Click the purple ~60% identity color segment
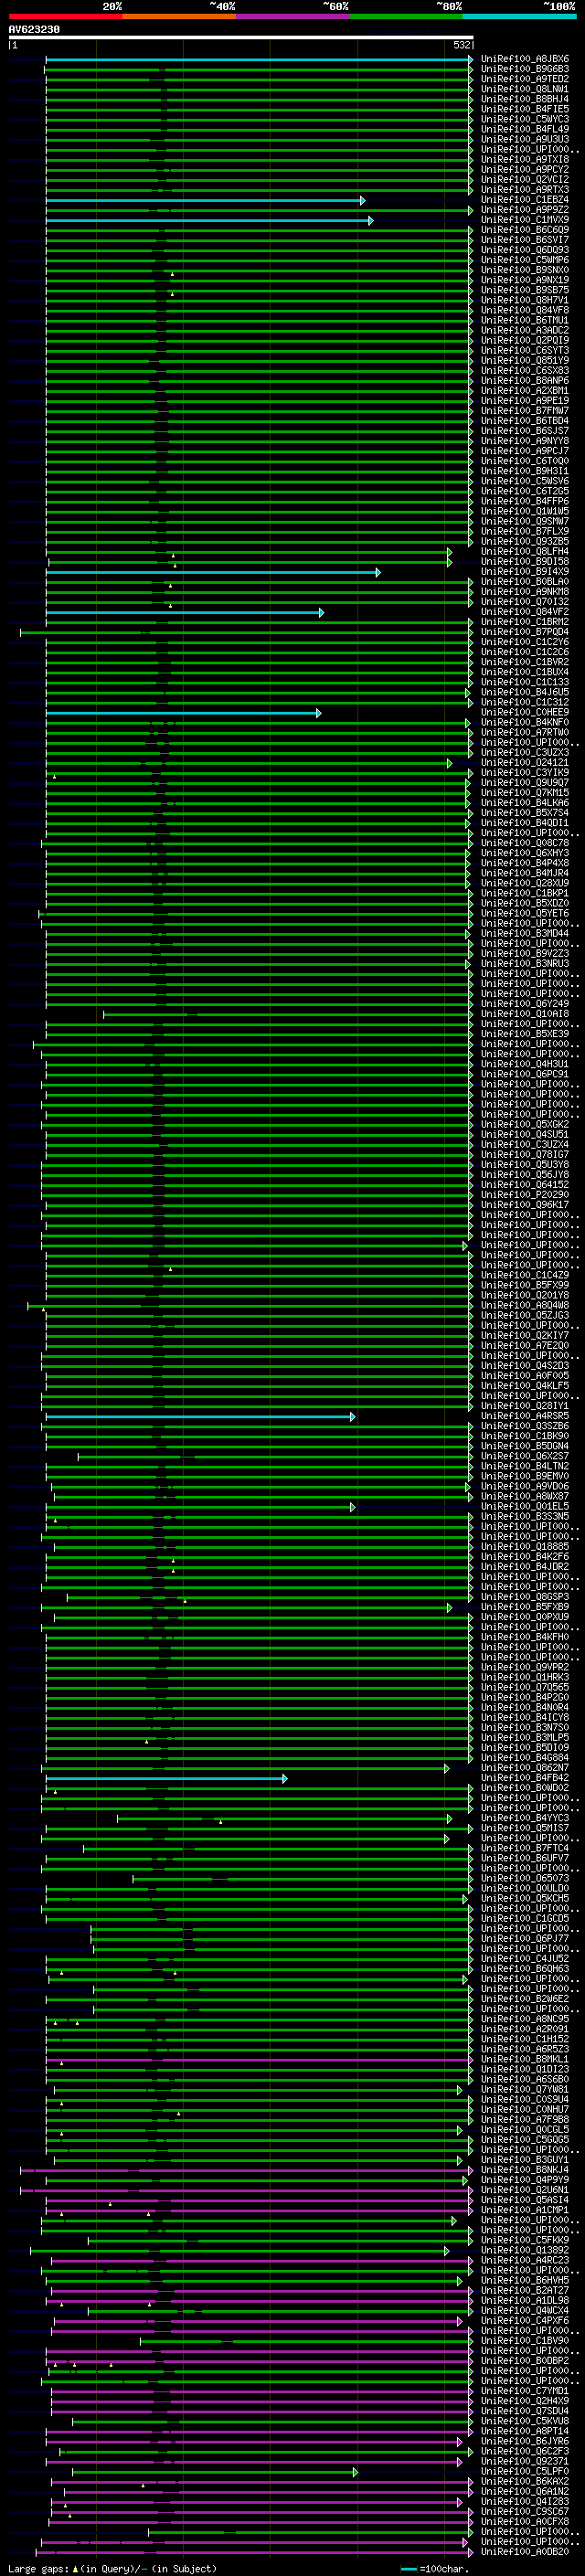Screen dimensions: 585x2576 (x=292, y=16)
